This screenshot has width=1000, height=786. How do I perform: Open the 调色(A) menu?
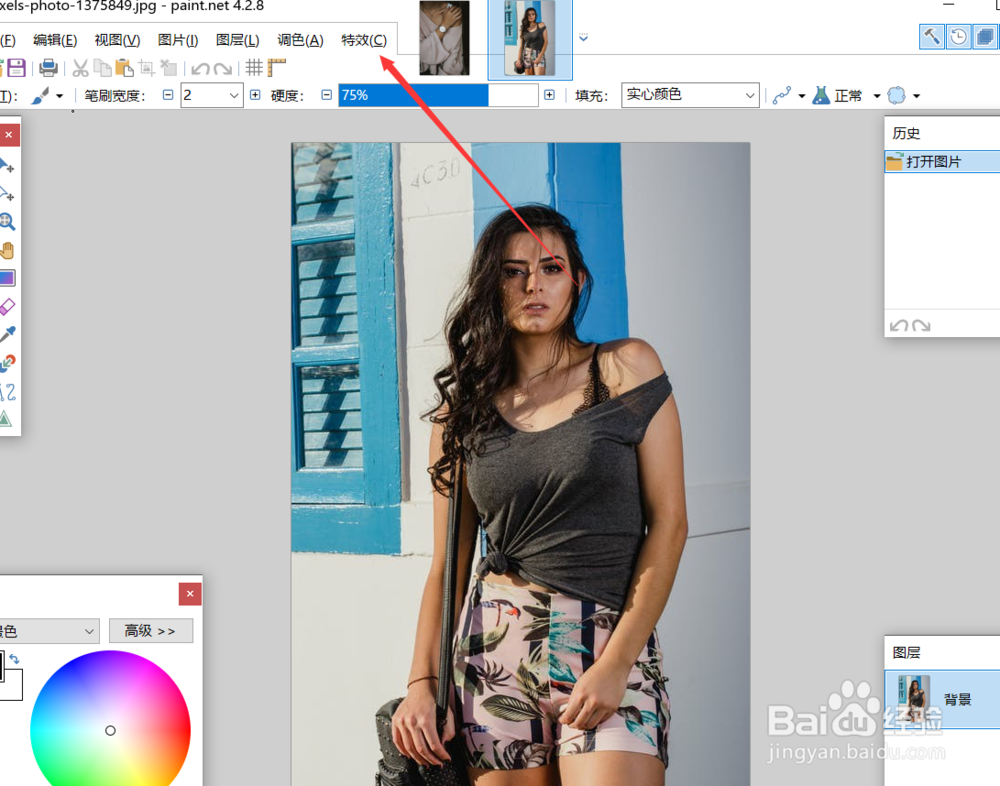[x=300, y=40]
